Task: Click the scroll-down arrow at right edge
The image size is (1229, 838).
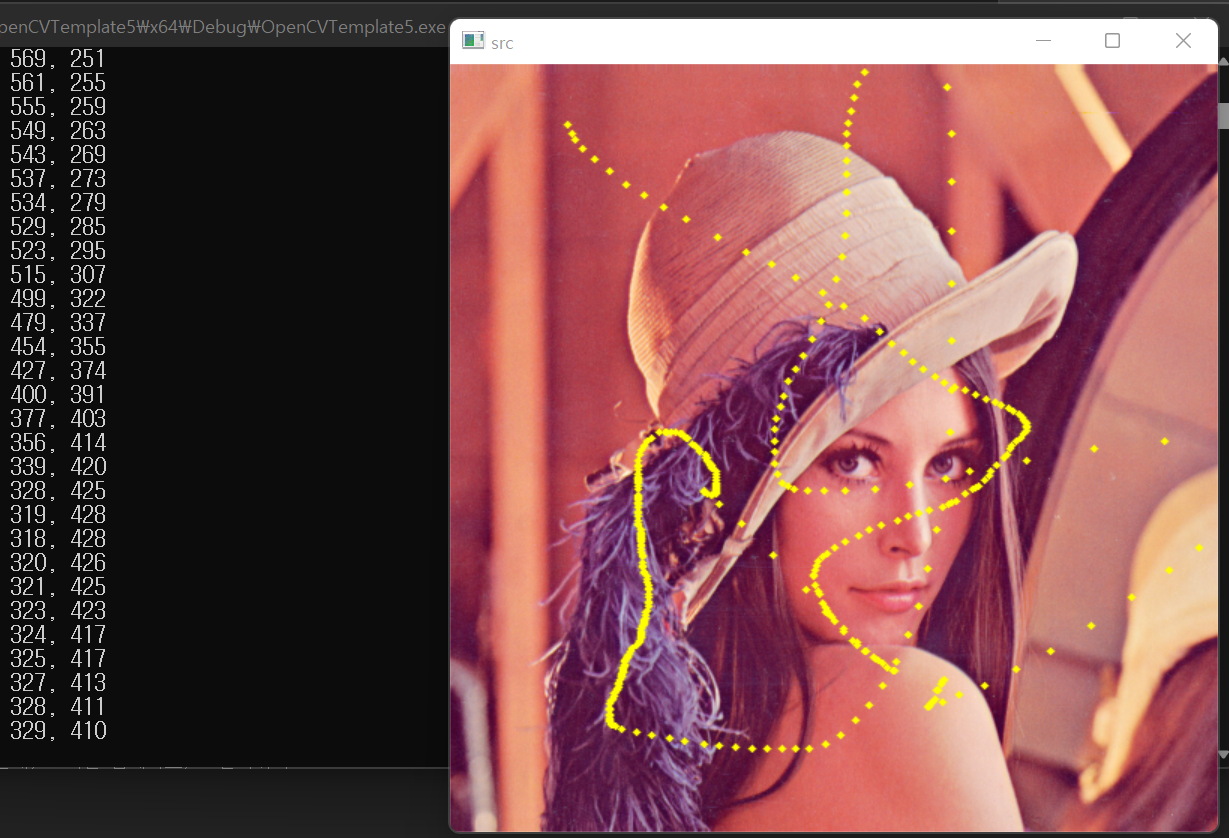Action: pyautogui.click(x=1223, y=754)
